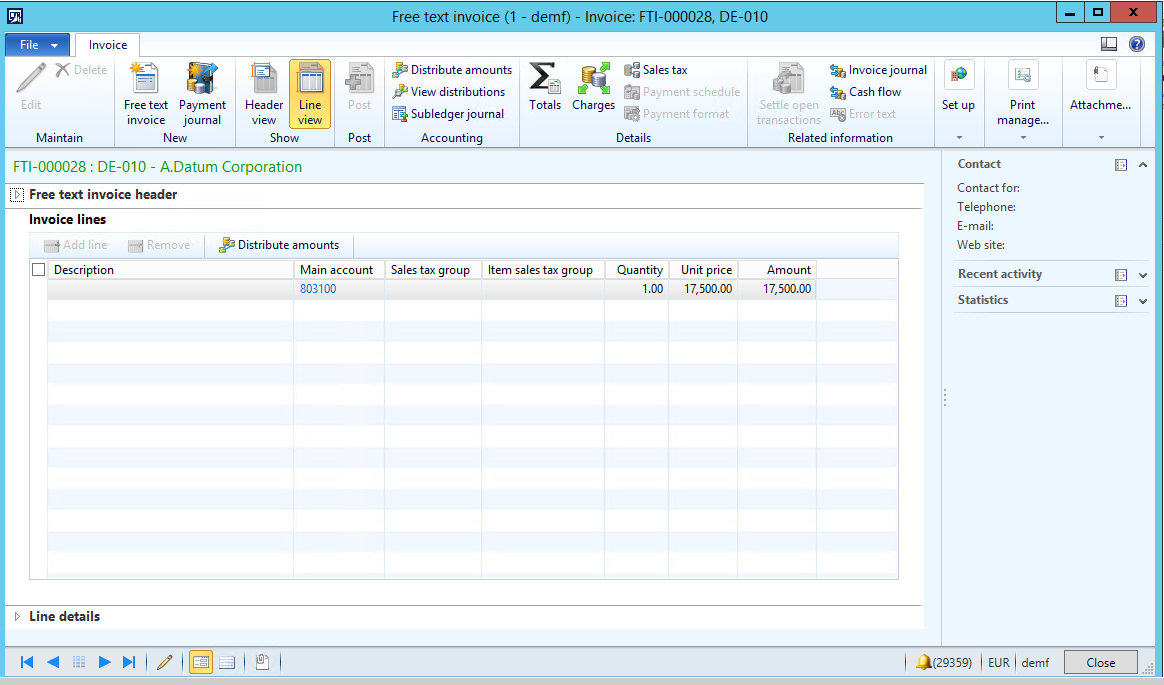Click the Unit price cell 17,500.00
Viewport: 1164px width, 685px height.
click(707, 289)
